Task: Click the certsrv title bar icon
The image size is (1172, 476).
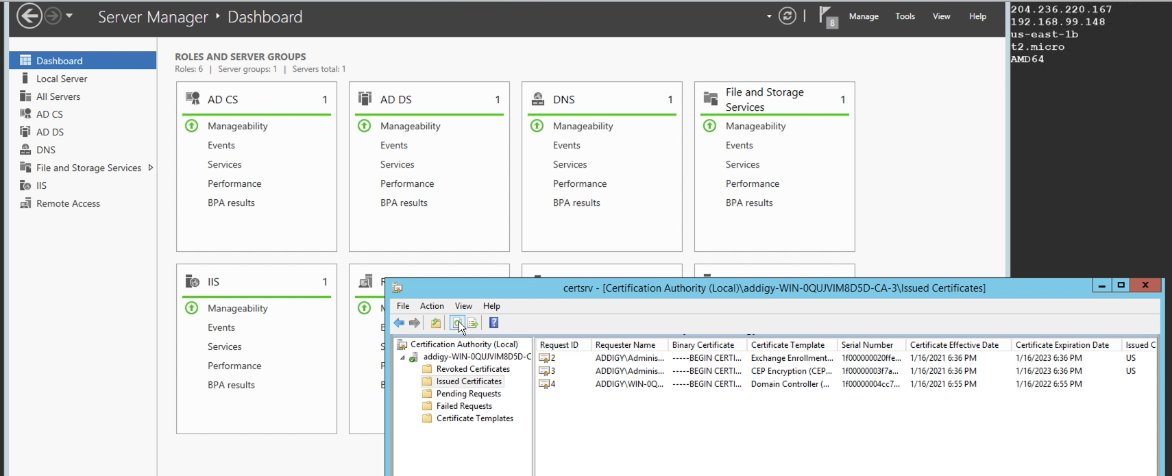Action: (398, 288)
